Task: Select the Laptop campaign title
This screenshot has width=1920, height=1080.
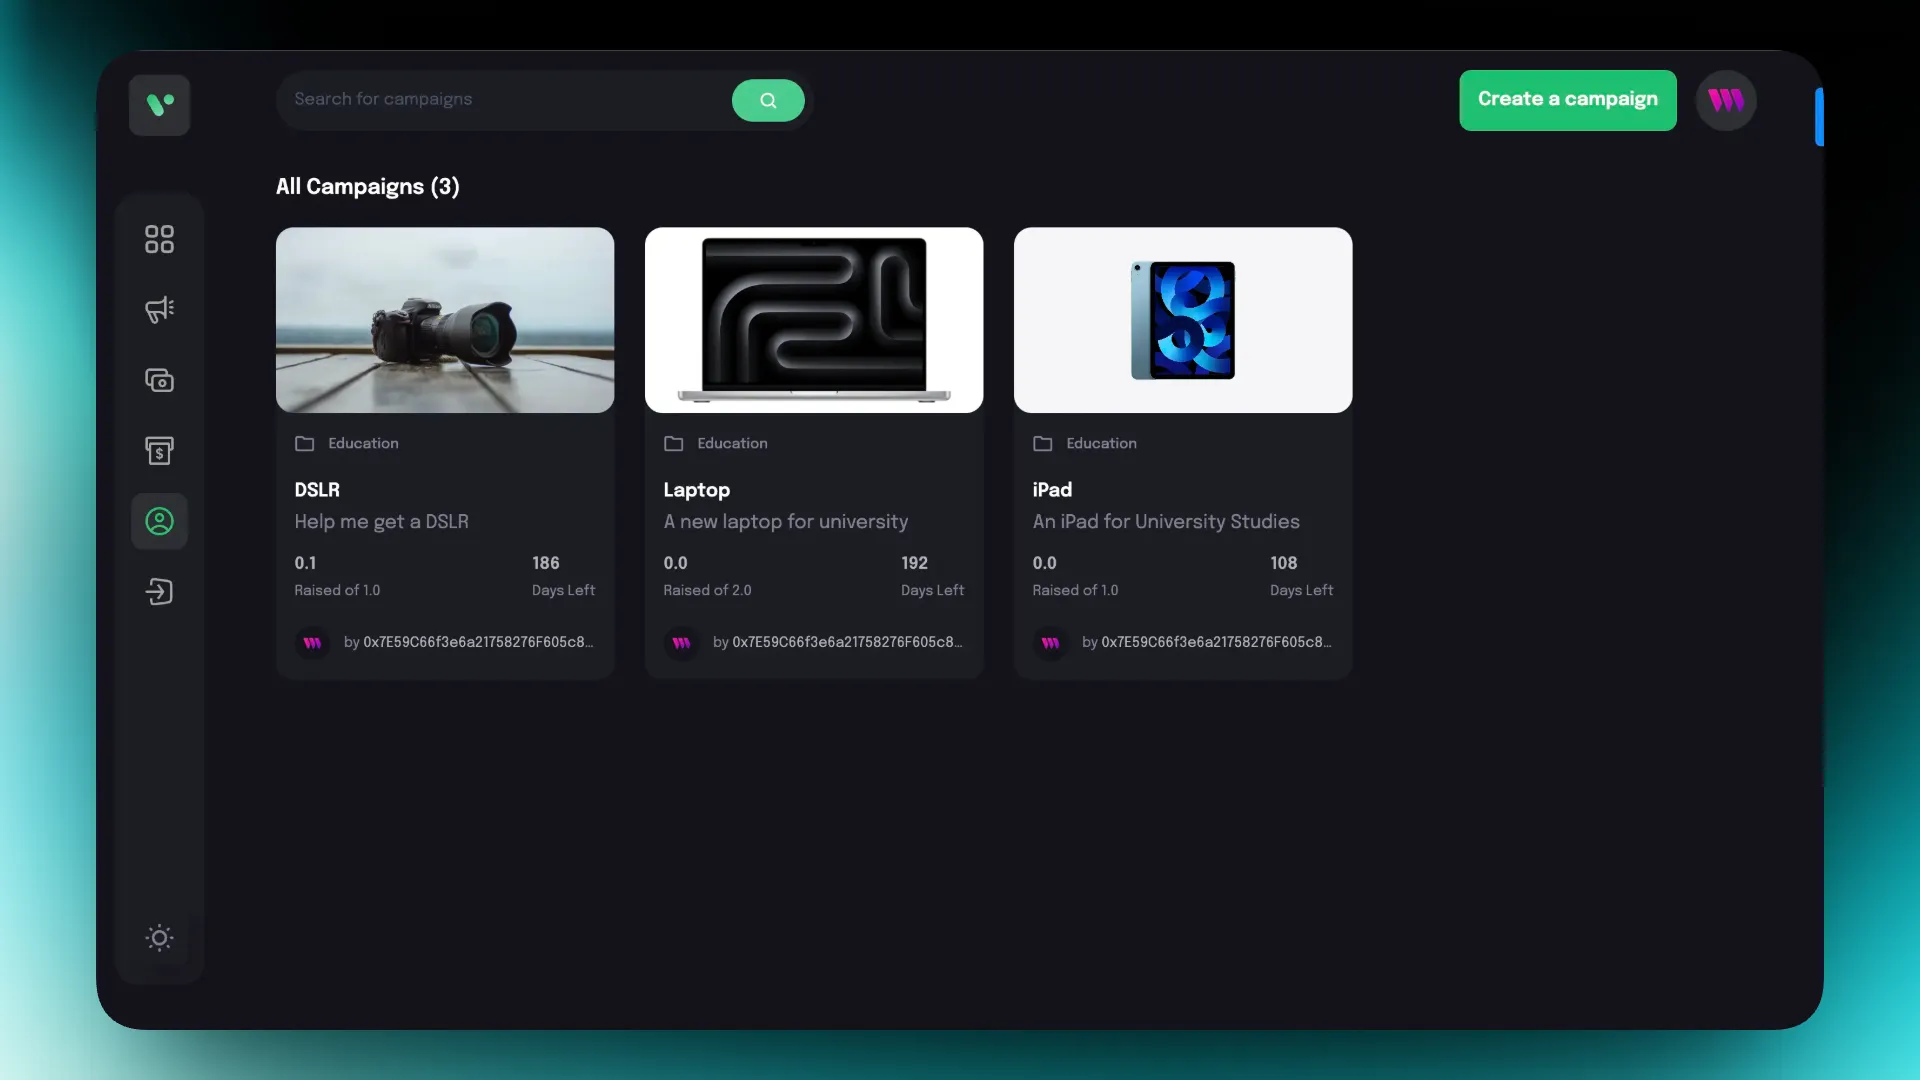Action: [697, 490]
